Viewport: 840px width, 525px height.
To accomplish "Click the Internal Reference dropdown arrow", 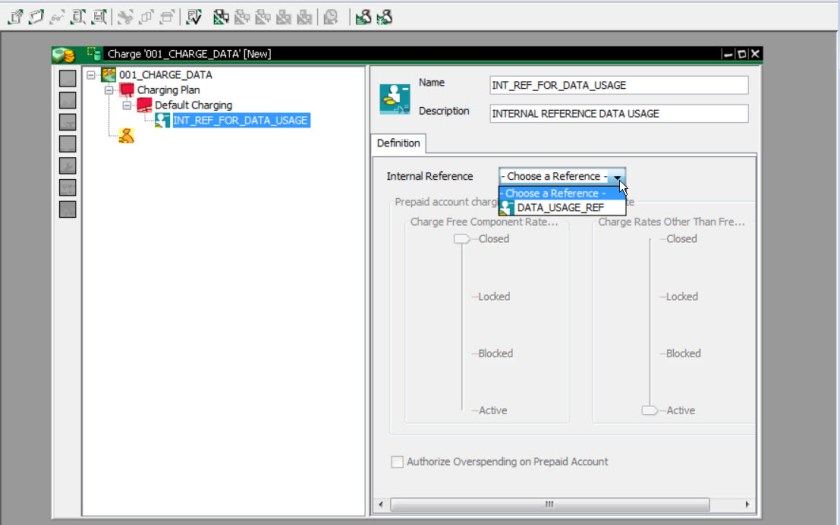I will pyautogui.click(x=617, y=176).
